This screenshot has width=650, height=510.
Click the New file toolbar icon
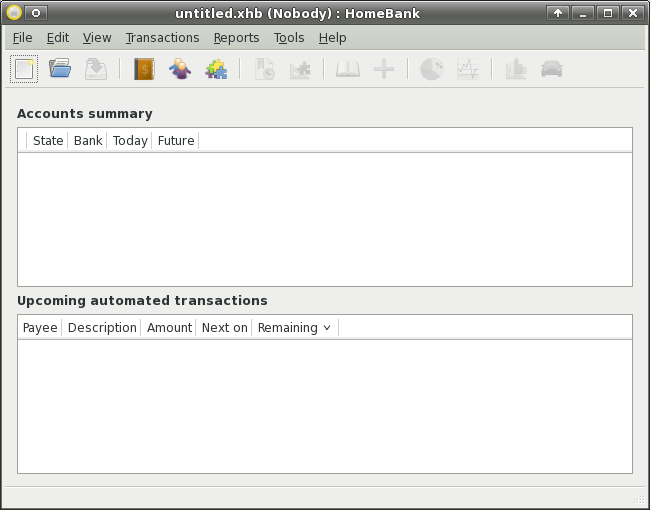click(x=24, y=69)
